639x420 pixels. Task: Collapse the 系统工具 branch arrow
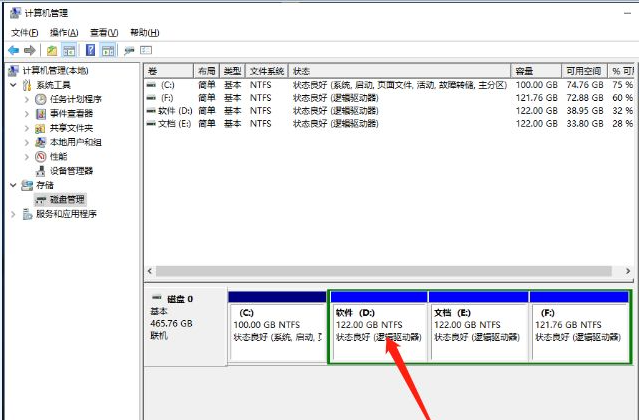[x=13, y=85]
